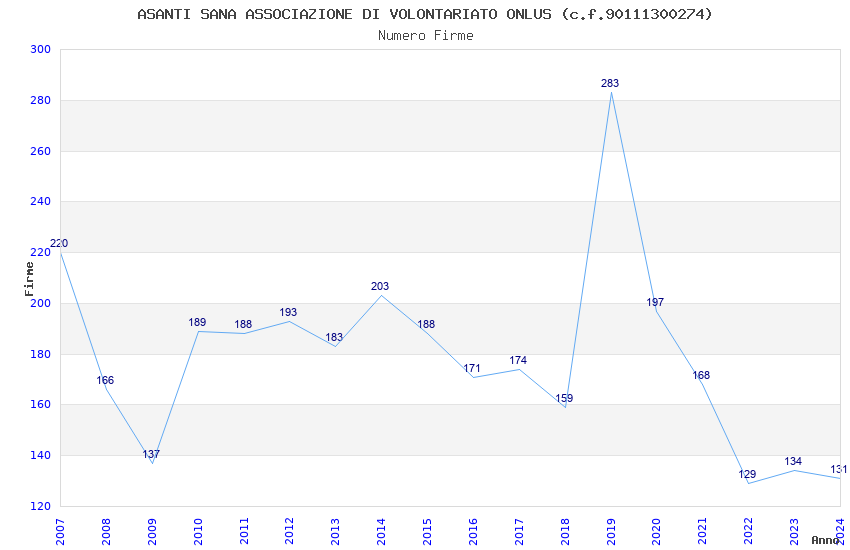The image size is (850, 550).
Task: Click x-axis year 2023
Action: (x=794, y=532)
